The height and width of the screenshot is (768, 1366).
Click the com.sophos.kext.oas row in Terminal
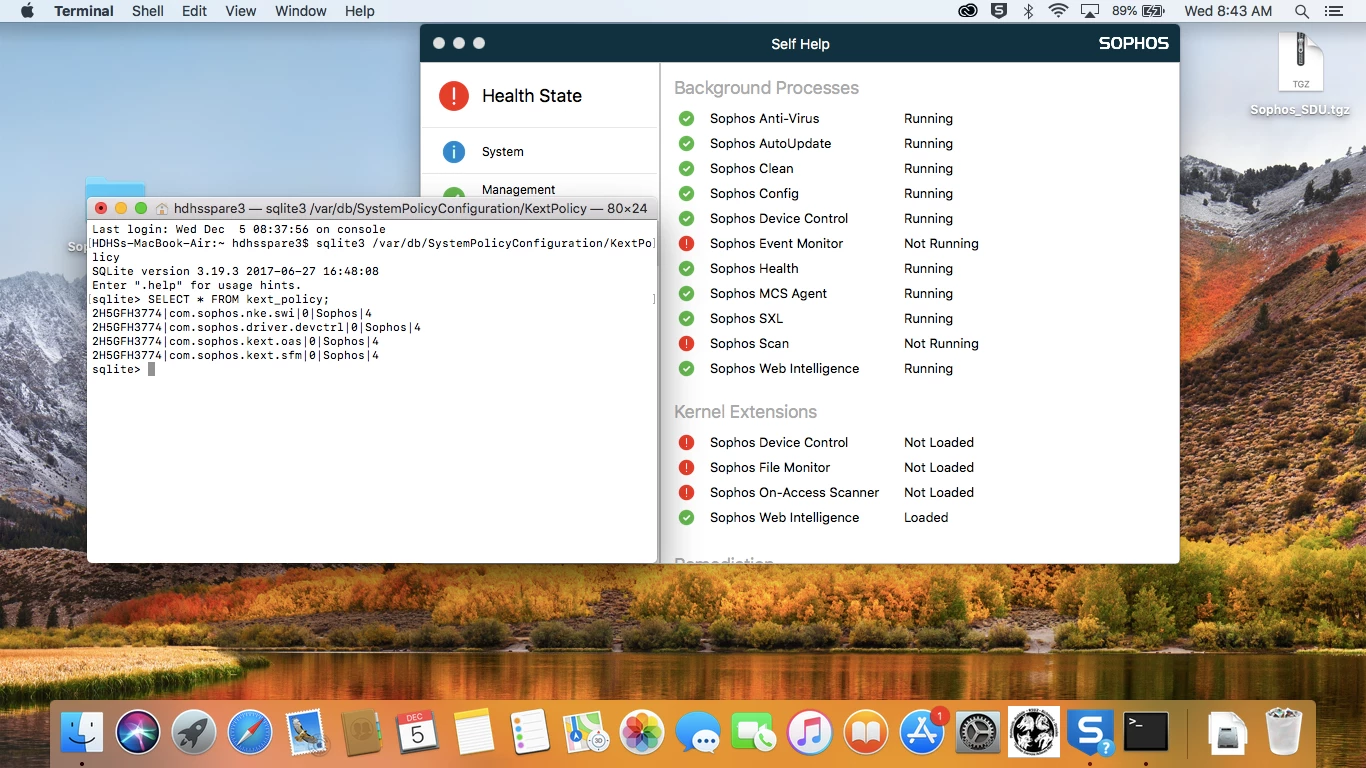pyautogui.click(x=235, y=341)
